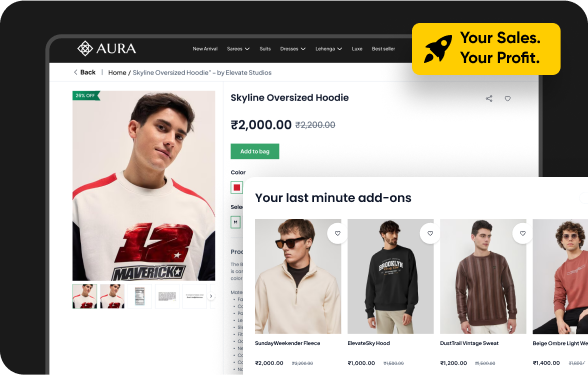Screen dimensions: 588x375
Task: Expand the Dresses dropdown menu
Action: (x=292, y=49)
